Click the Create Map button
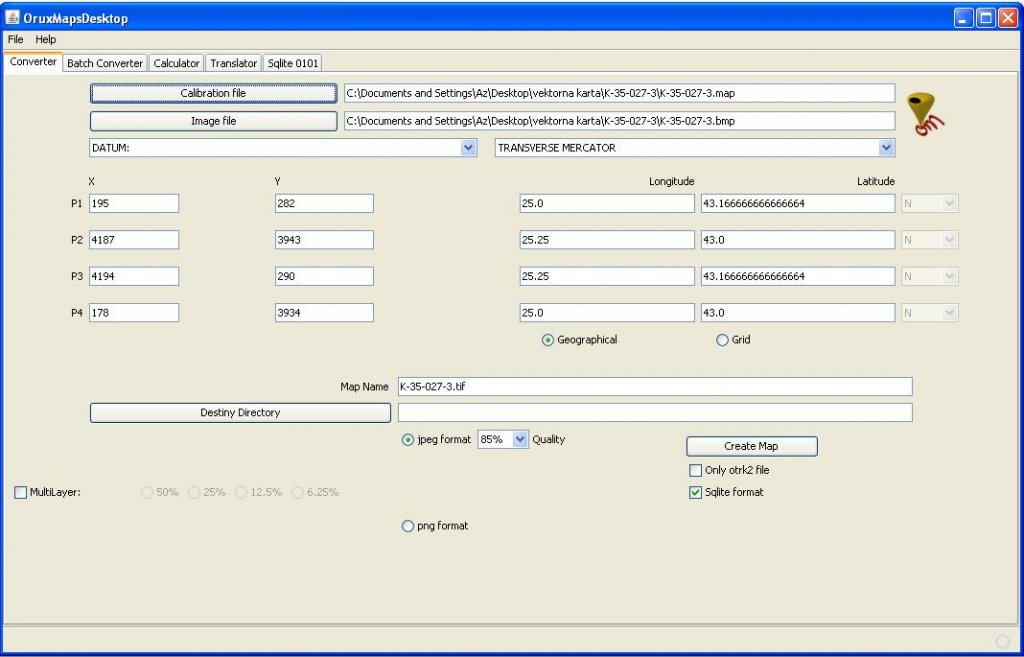This screenshot has width=1024, height=657. pos(751,446)
